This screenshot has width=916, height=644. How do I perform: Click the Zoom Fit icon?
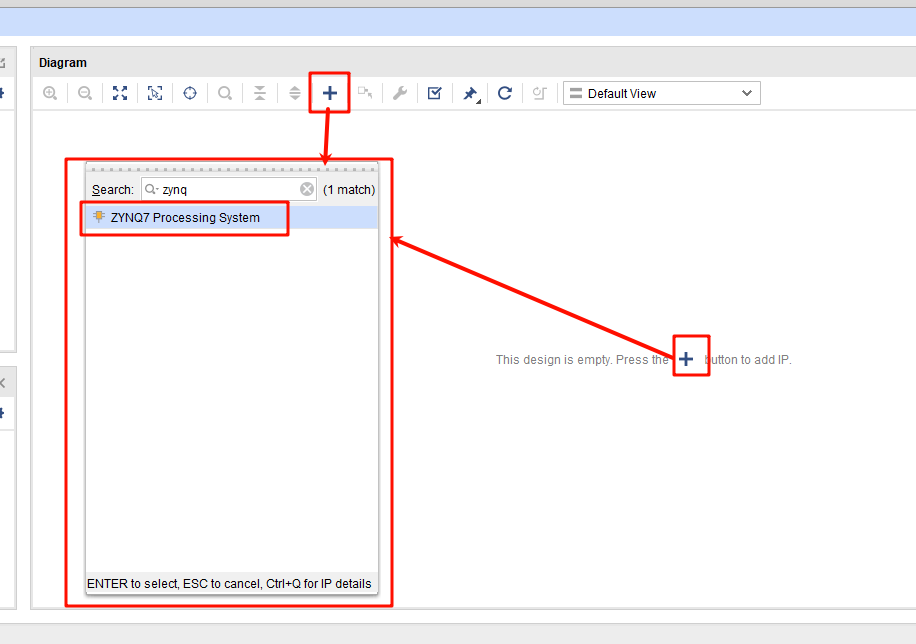(x=120, y=93)
